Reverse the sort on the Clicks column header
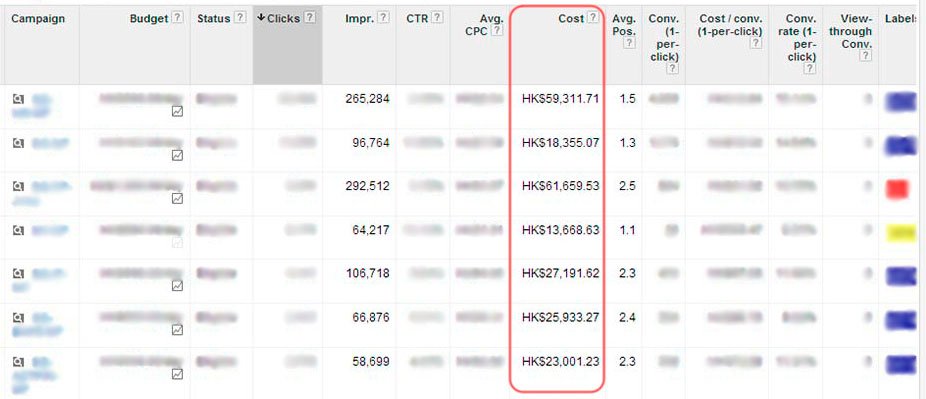926x399 pixels. 283,18
